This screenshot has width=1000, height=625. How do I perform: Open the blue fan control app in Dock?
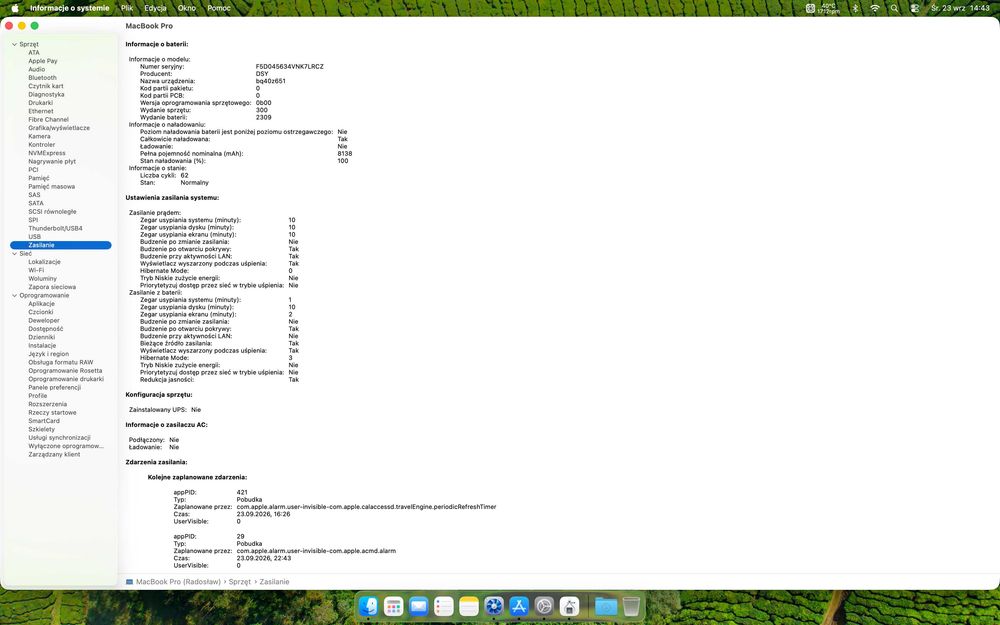pyautogui.click(x=494, y=606)
